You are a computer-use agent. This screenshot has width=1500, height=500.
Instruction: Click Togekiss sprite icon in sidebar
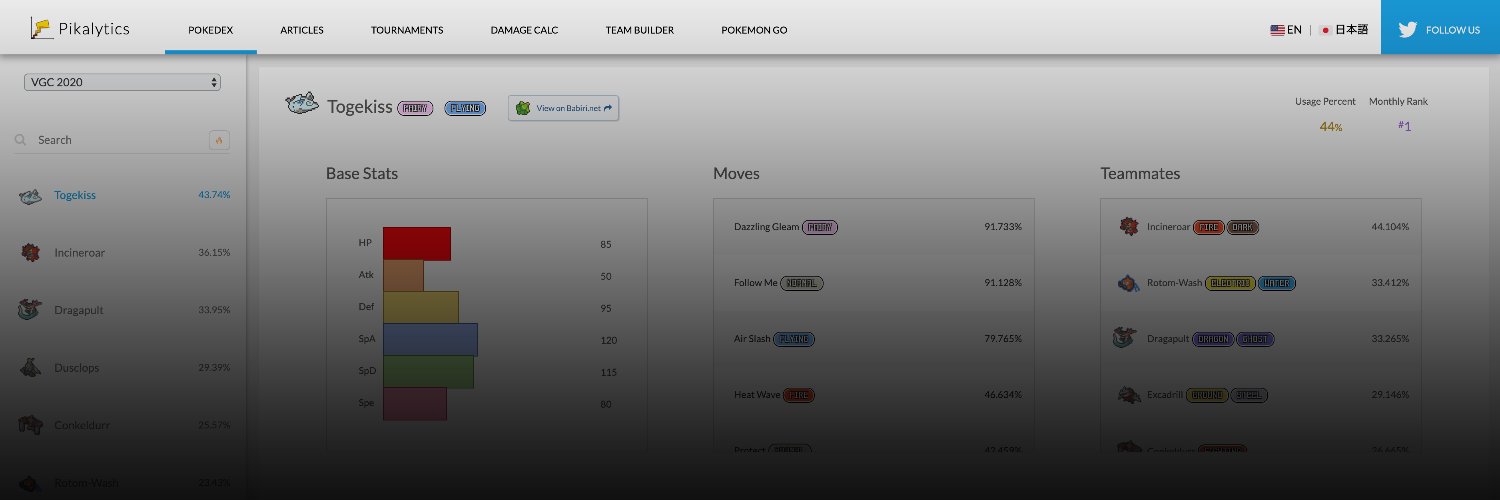tap(30, 196)
